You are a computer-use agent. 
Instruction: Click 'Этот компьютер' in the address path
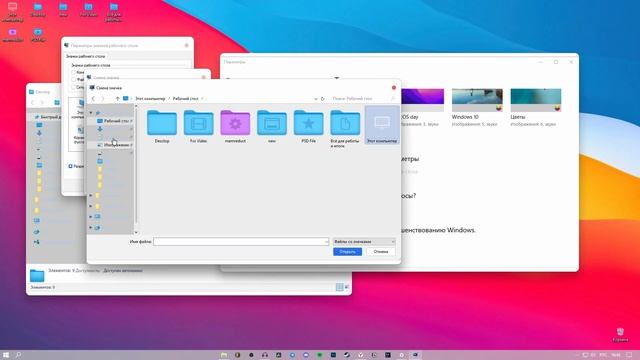point(150,99)
